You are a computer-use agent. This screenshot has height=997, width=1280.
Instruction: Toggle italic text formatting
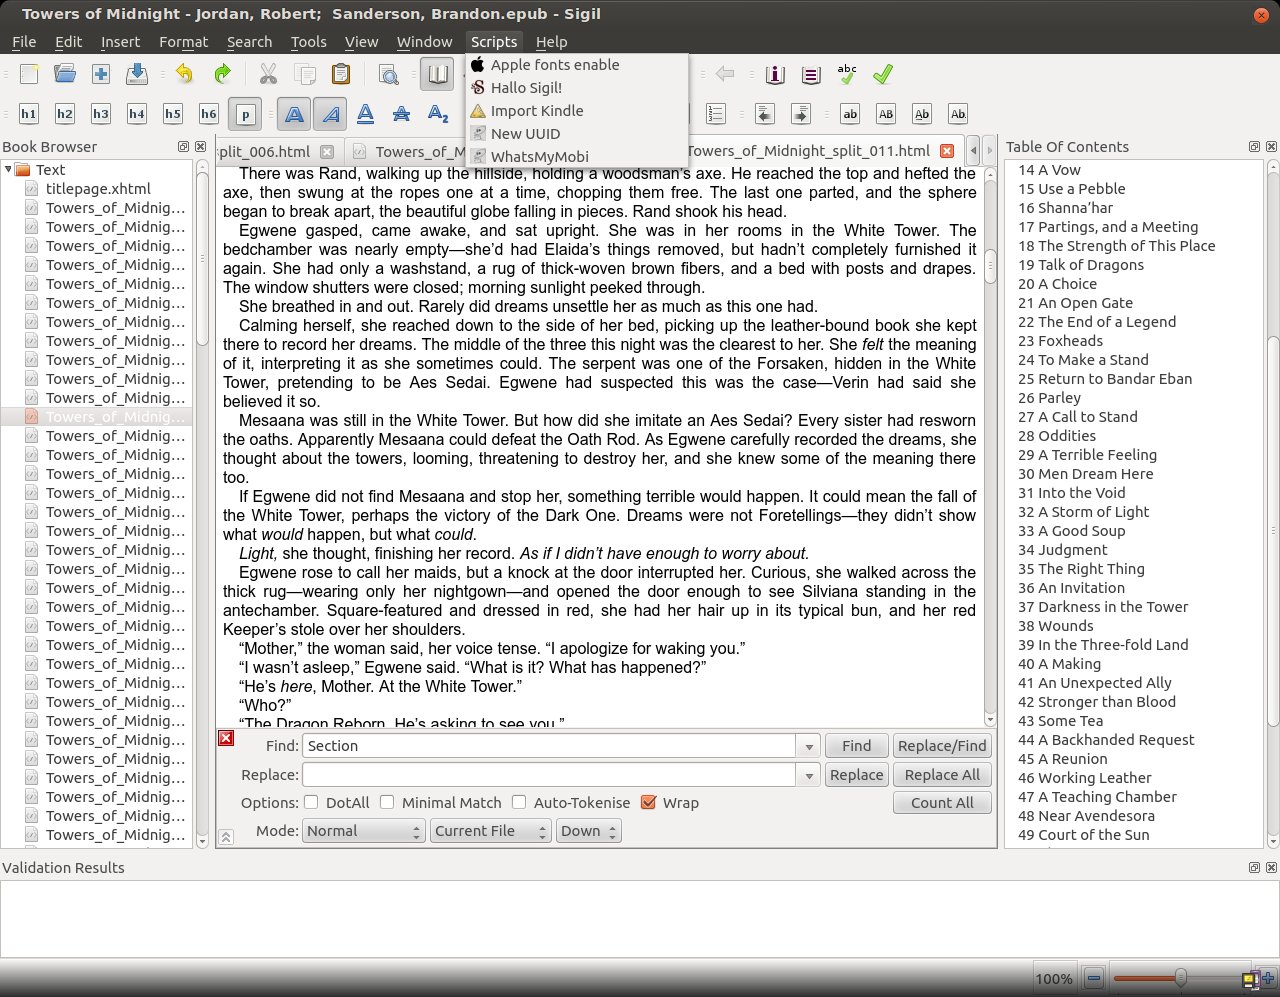point(330,114)
